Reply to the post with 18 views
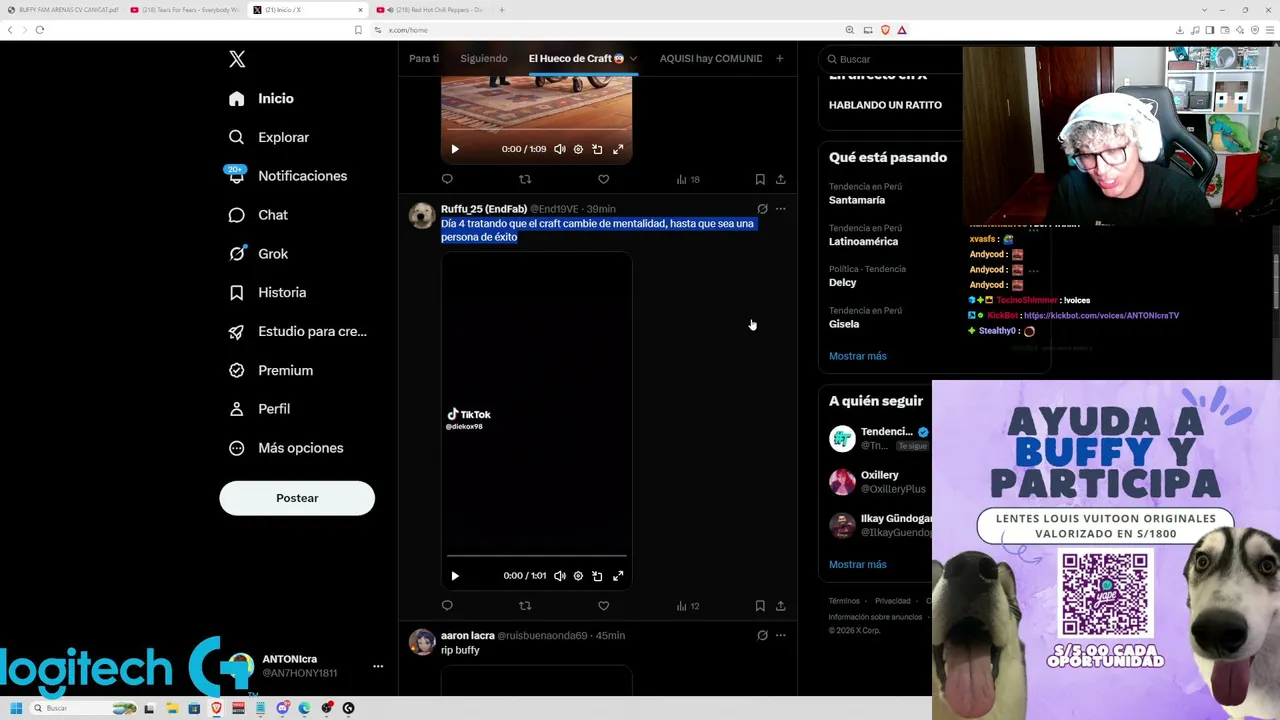 tap(447, 179)
